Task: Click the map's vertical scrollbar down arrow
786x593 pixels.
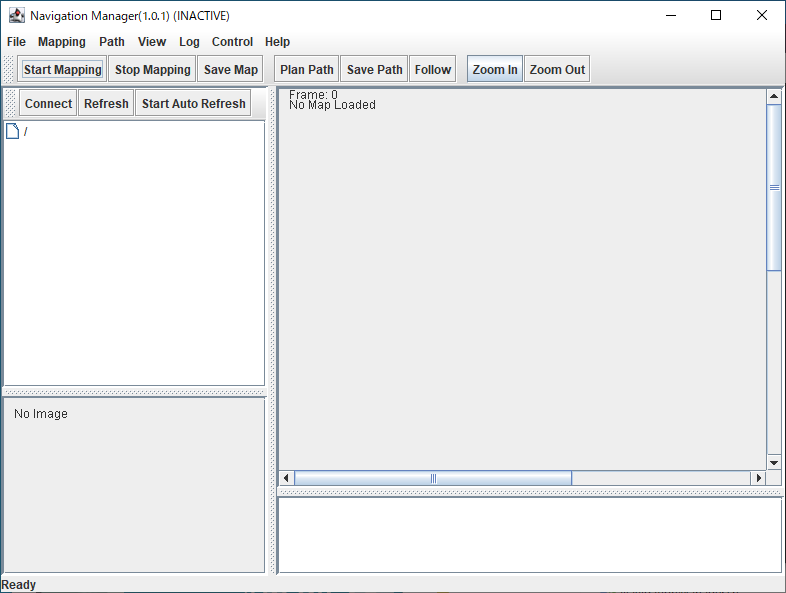Action: [x=774, y=462]
